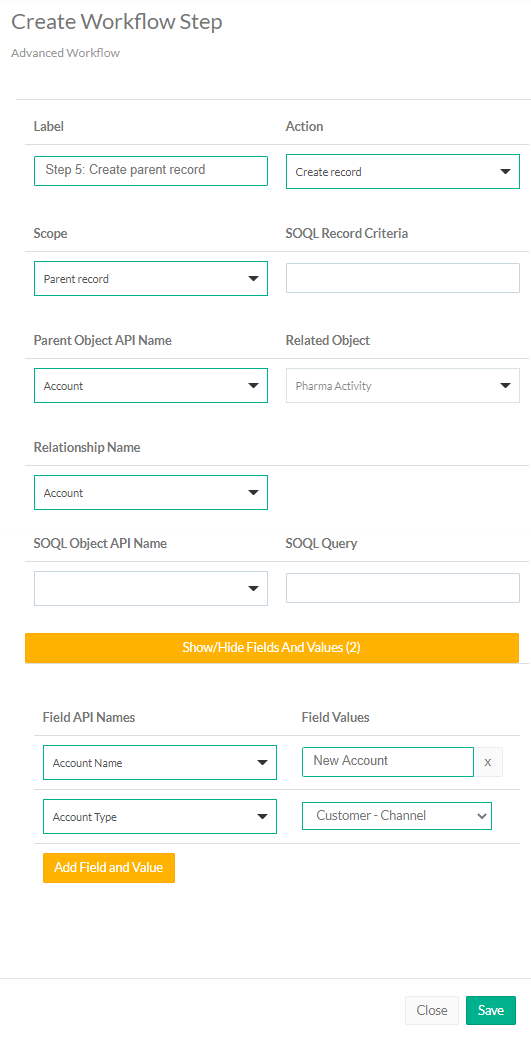Viewport: 531px width, 1039px height.
Task: Click the SOQL Object API Name label
Action: click(x=100, y=543)
